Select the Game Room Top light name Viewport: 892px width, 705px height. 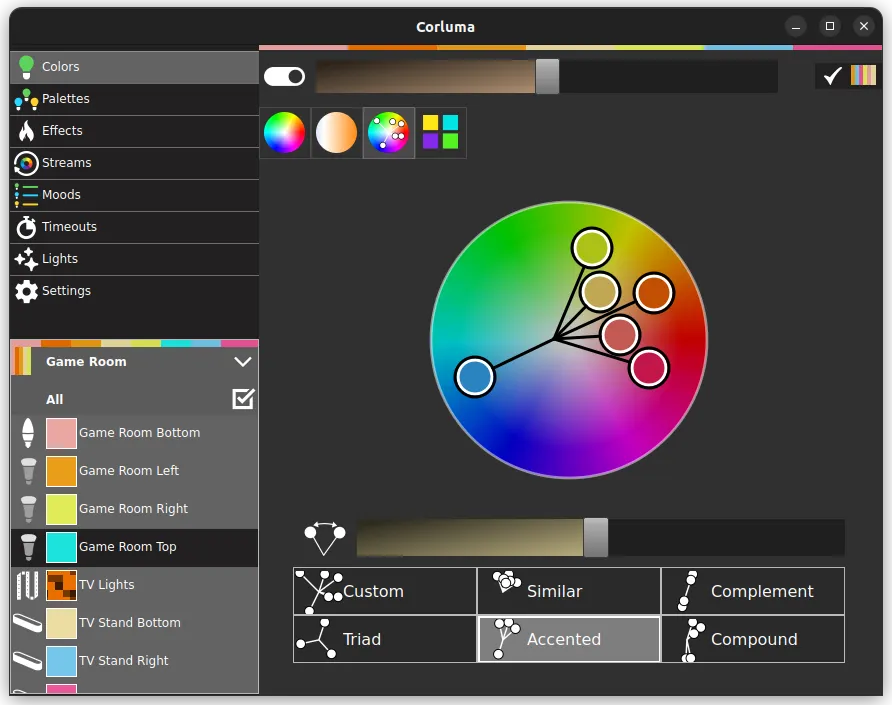click(127, 547)
